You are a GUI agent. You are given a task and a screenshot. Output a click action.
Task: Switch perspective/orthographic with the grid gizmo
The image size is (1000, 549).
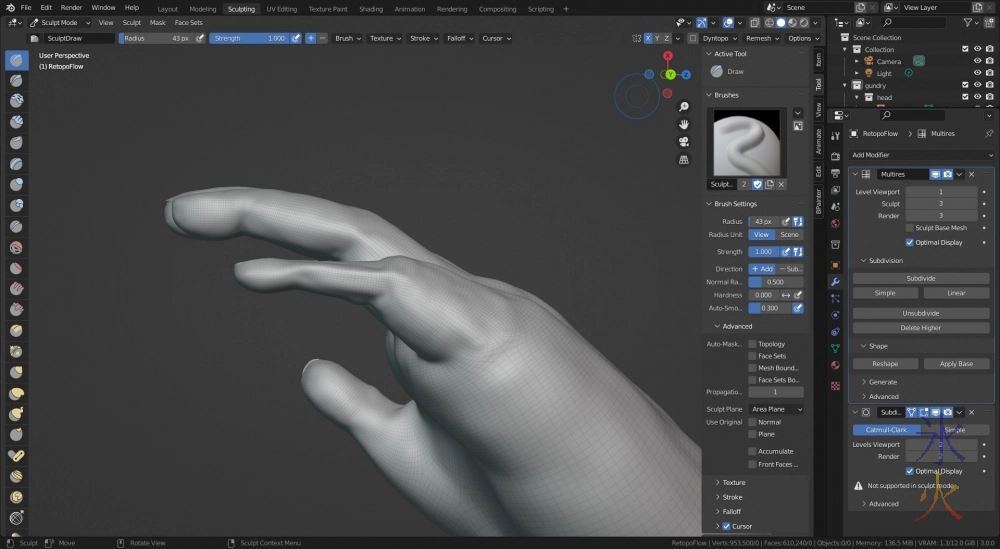click(x=683, y=158)
